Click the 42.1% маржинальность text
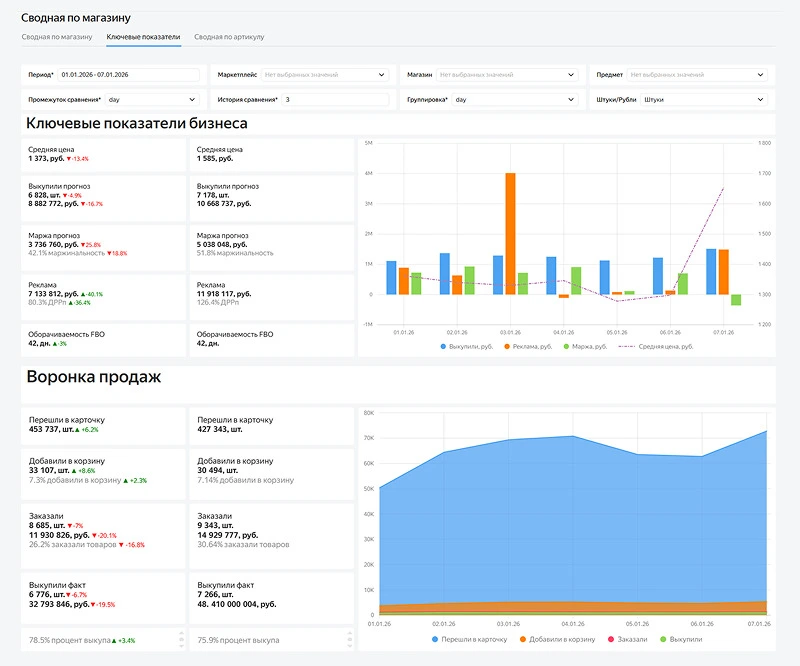800x666 pixels. click(66, 253)
